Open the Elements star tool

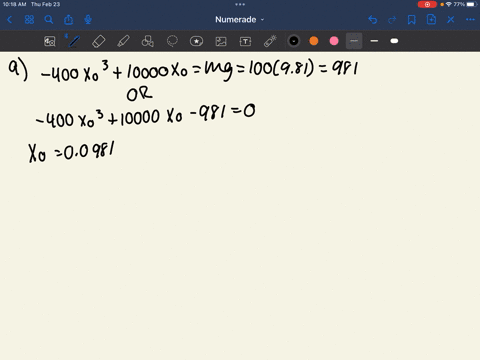click(196, 41)
